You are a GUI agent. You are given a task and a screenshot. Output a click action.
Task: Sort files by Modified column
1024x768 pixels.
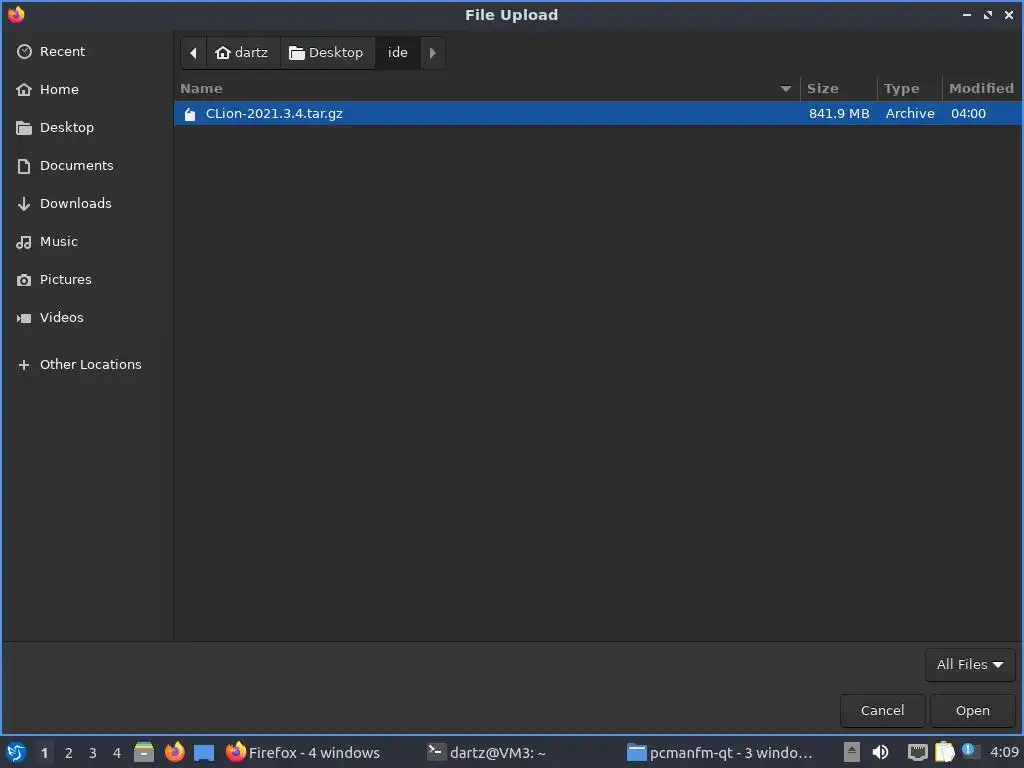[x=982, y=88]
